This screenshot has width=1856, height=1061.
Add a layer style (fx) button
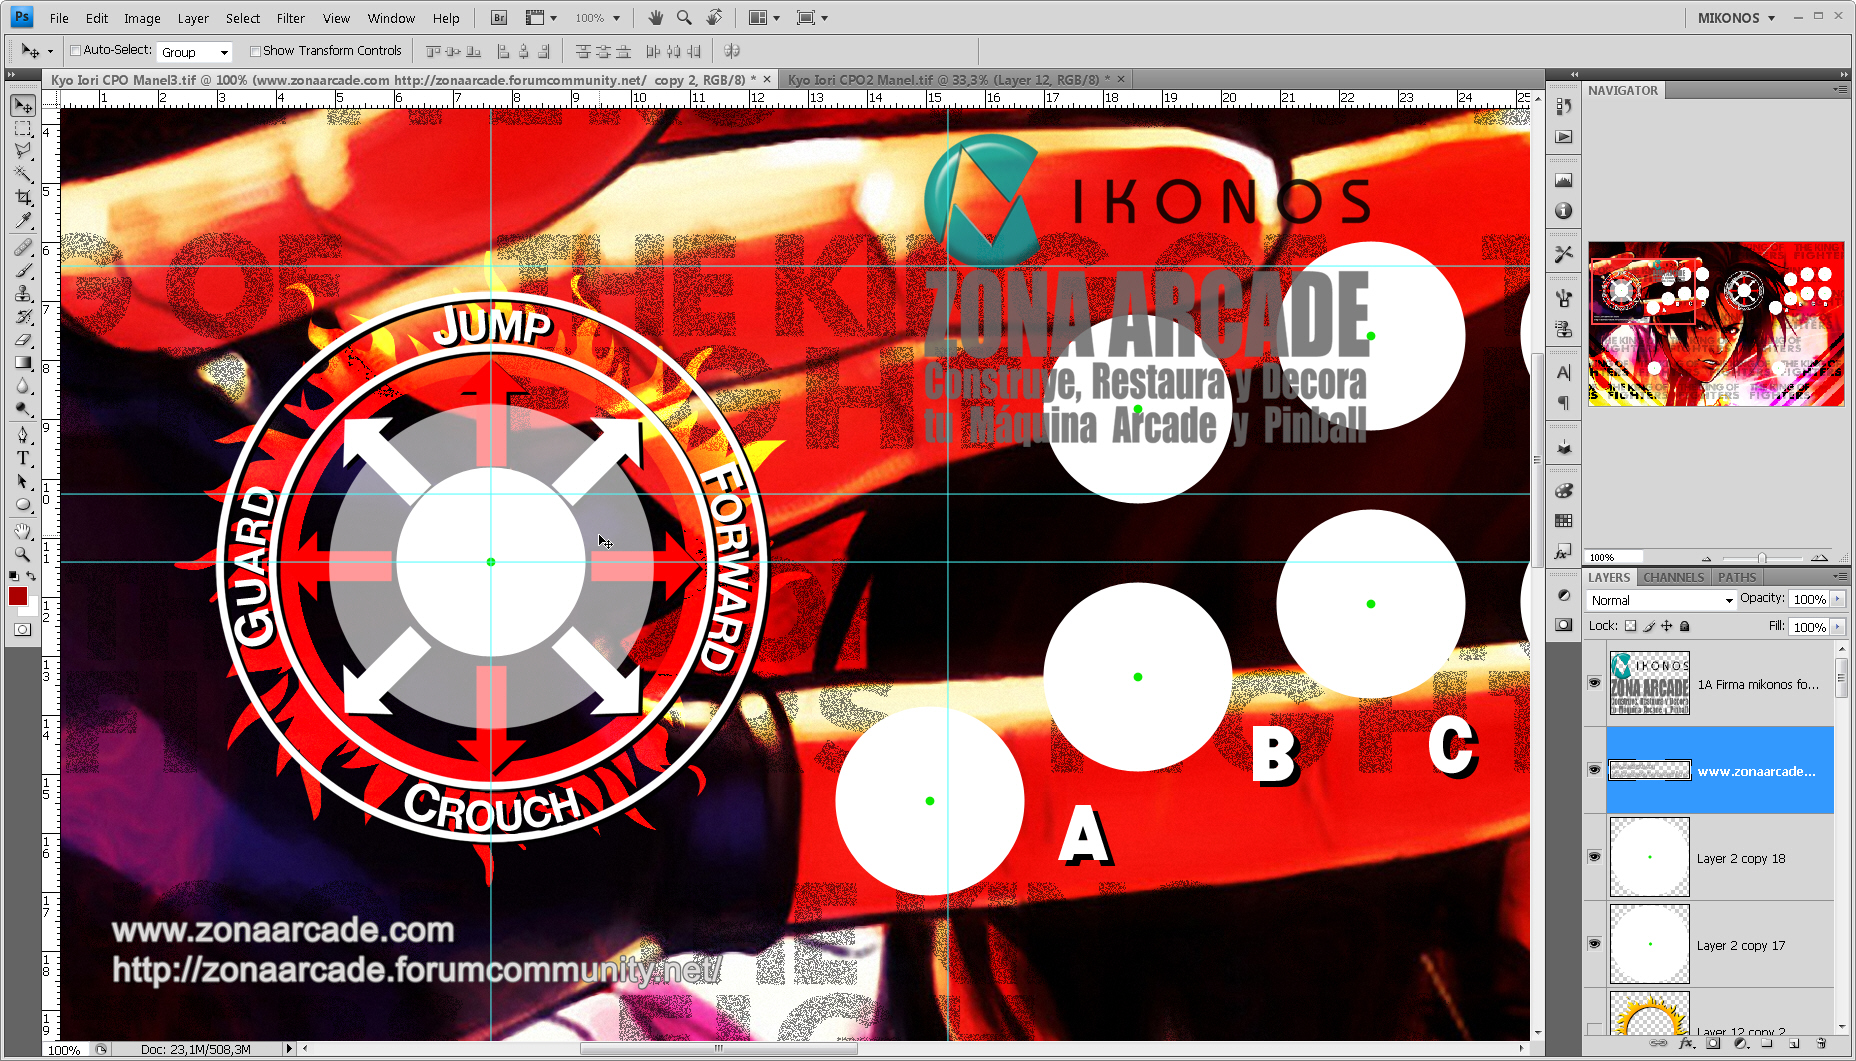1686,1043
